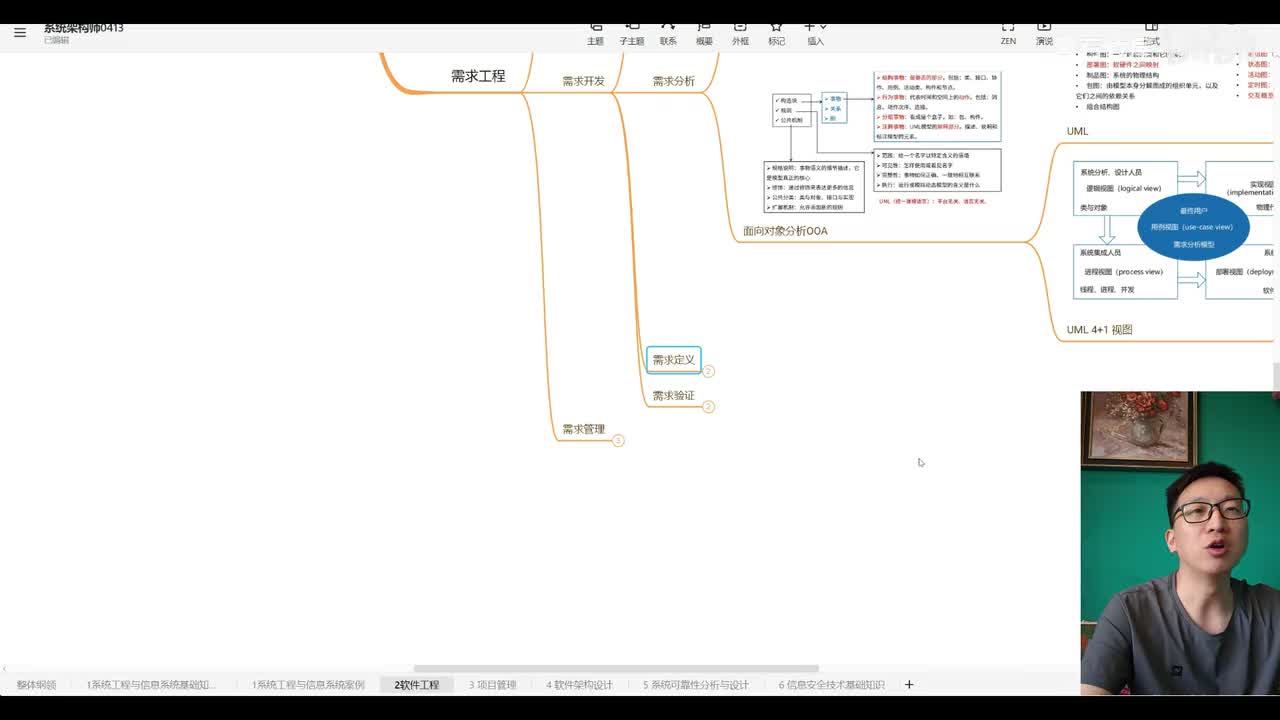
Task: Insert a summary via 概要
Action: 704,33
